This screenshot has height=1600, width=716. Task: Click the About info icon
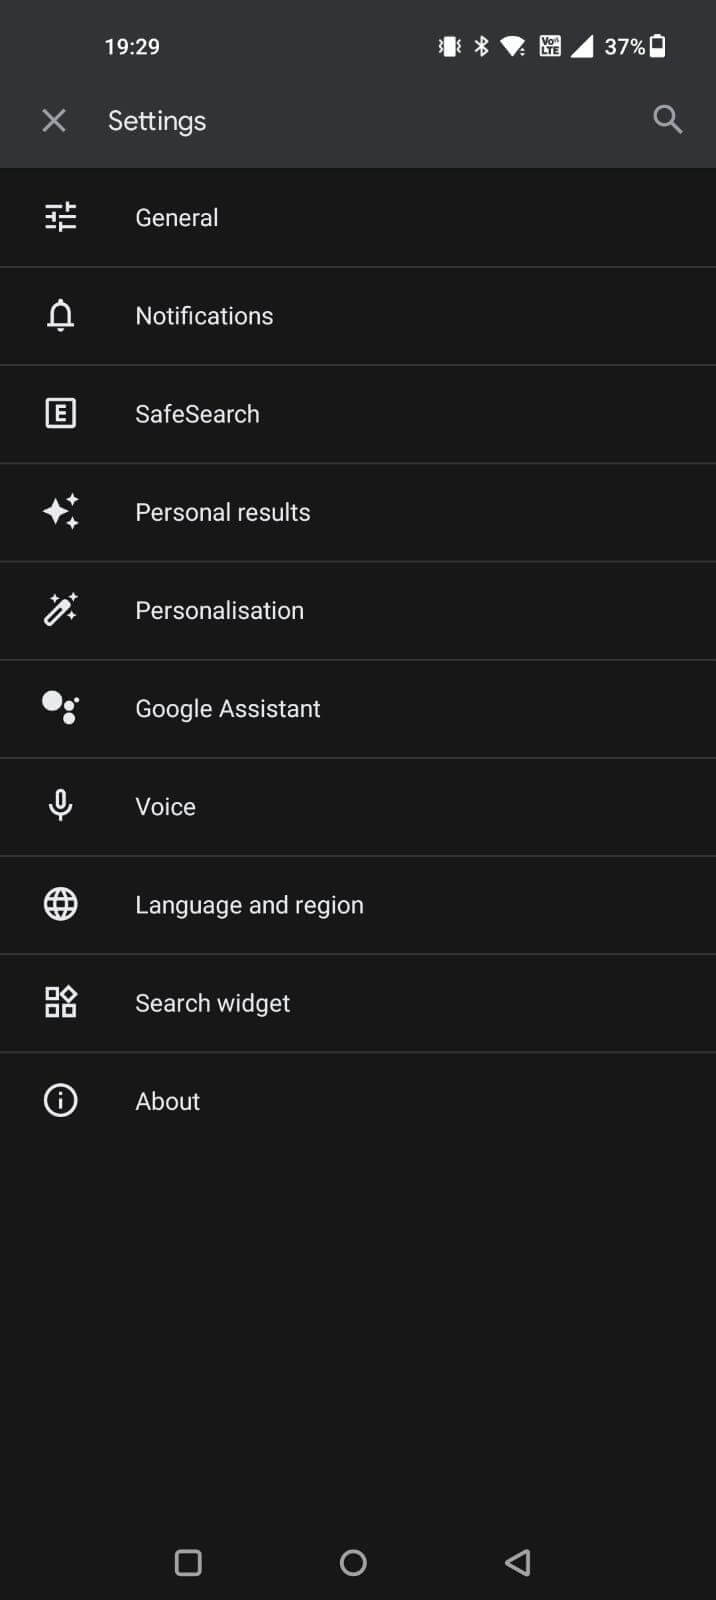coord(60,1100)
